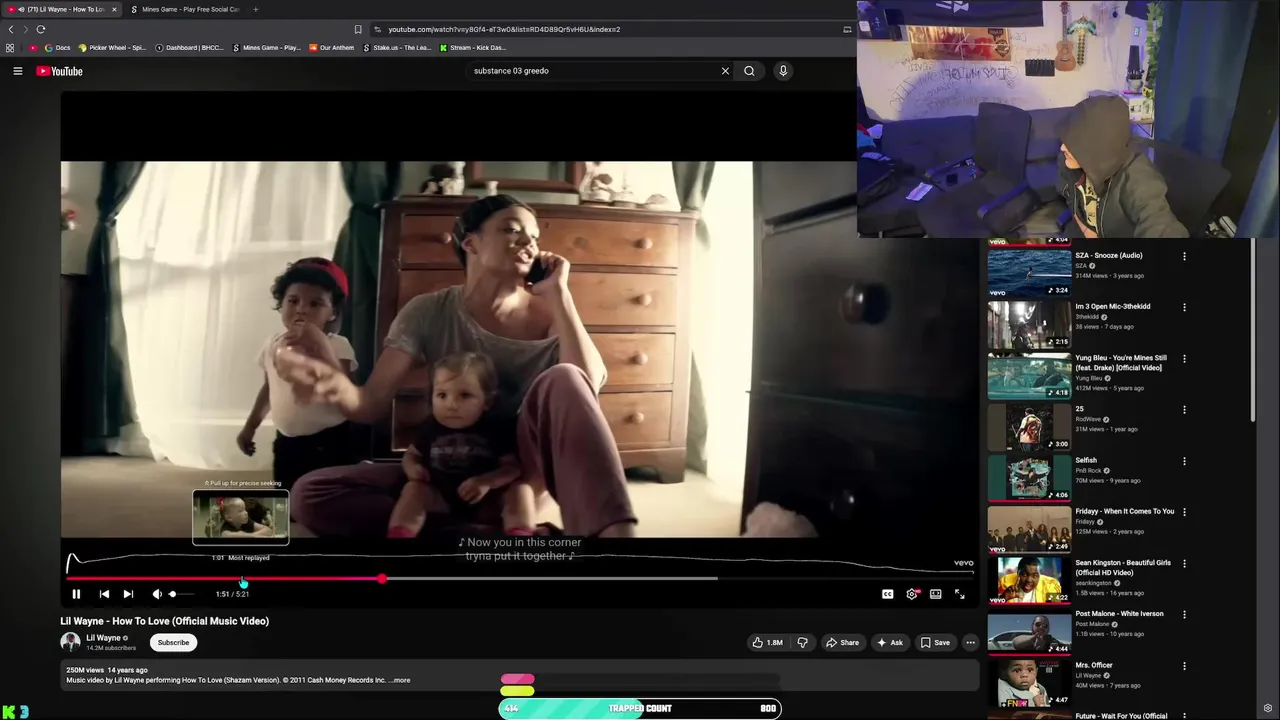
Task: Open Selfish by PnB Rock title
Action: pos(1086,460)
